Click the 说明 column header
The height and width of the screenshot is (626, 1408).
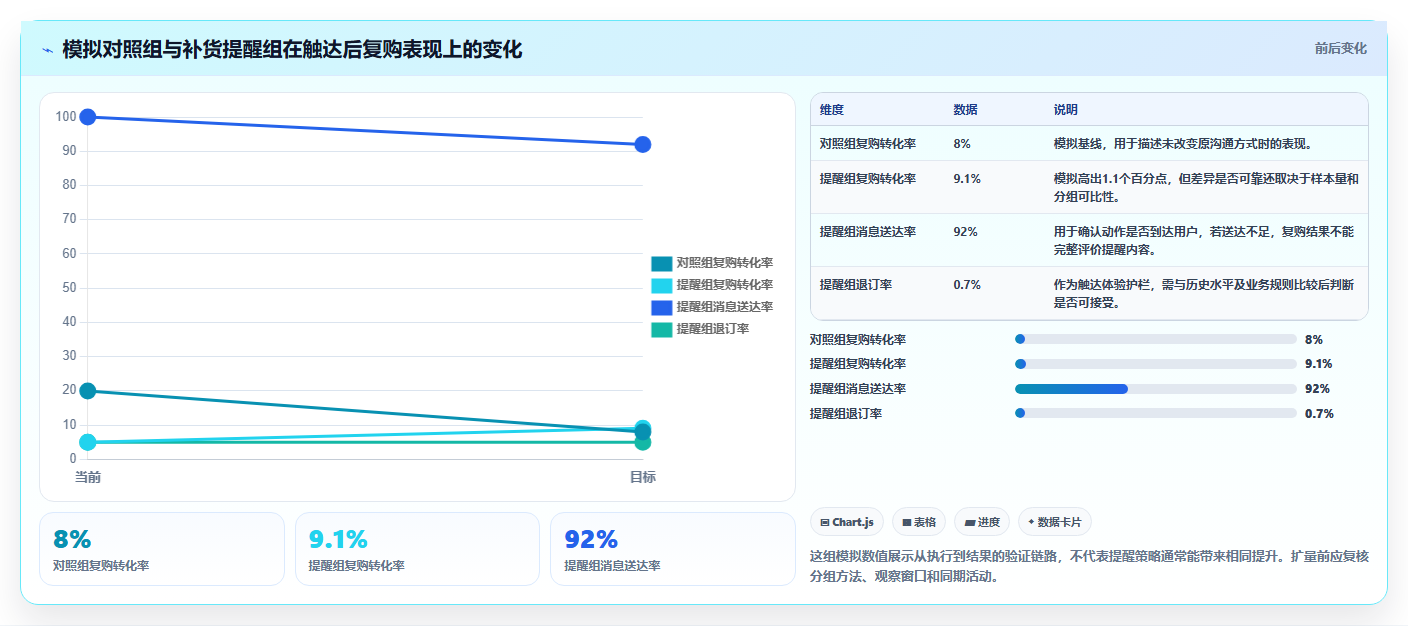[x=1066, y=110]
